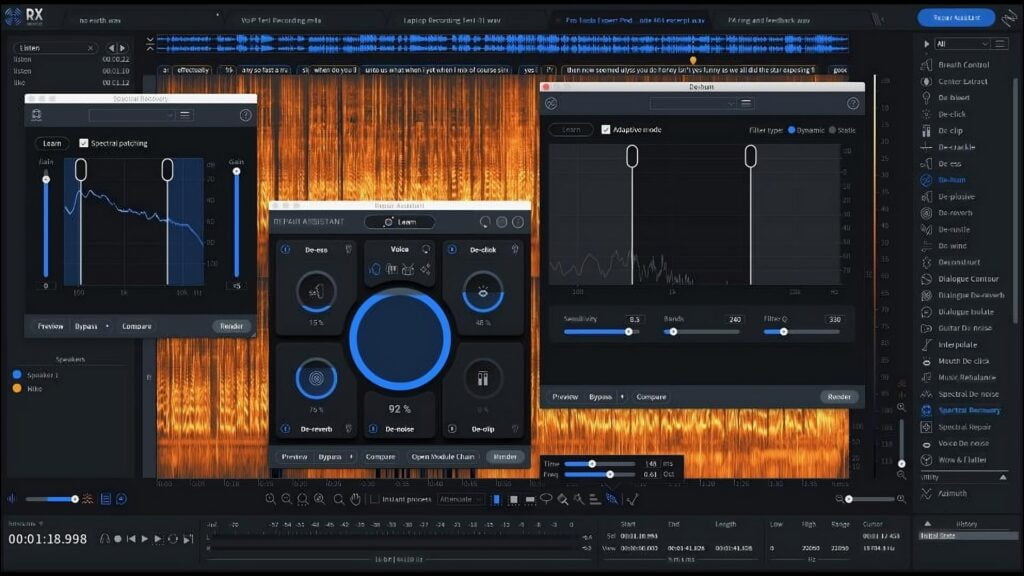Choose the Static filter type
This screenshot has width=1024, height=576.
point(833,130)
